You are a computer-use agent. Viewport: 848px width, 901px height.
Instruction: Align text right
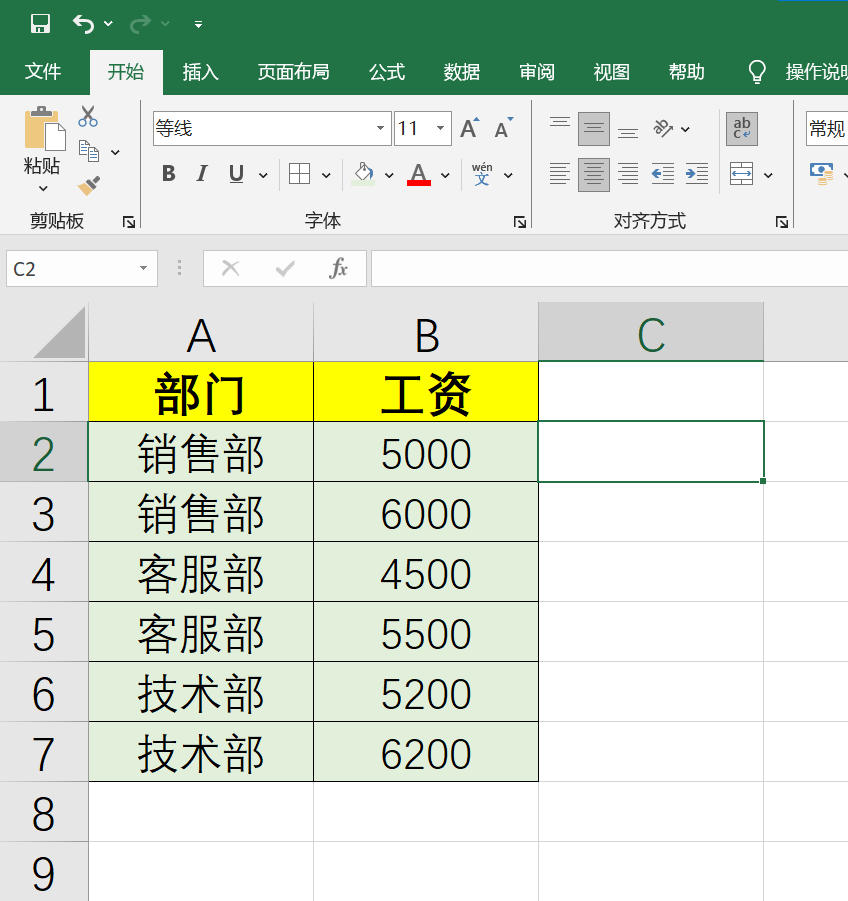pos(628,174)
